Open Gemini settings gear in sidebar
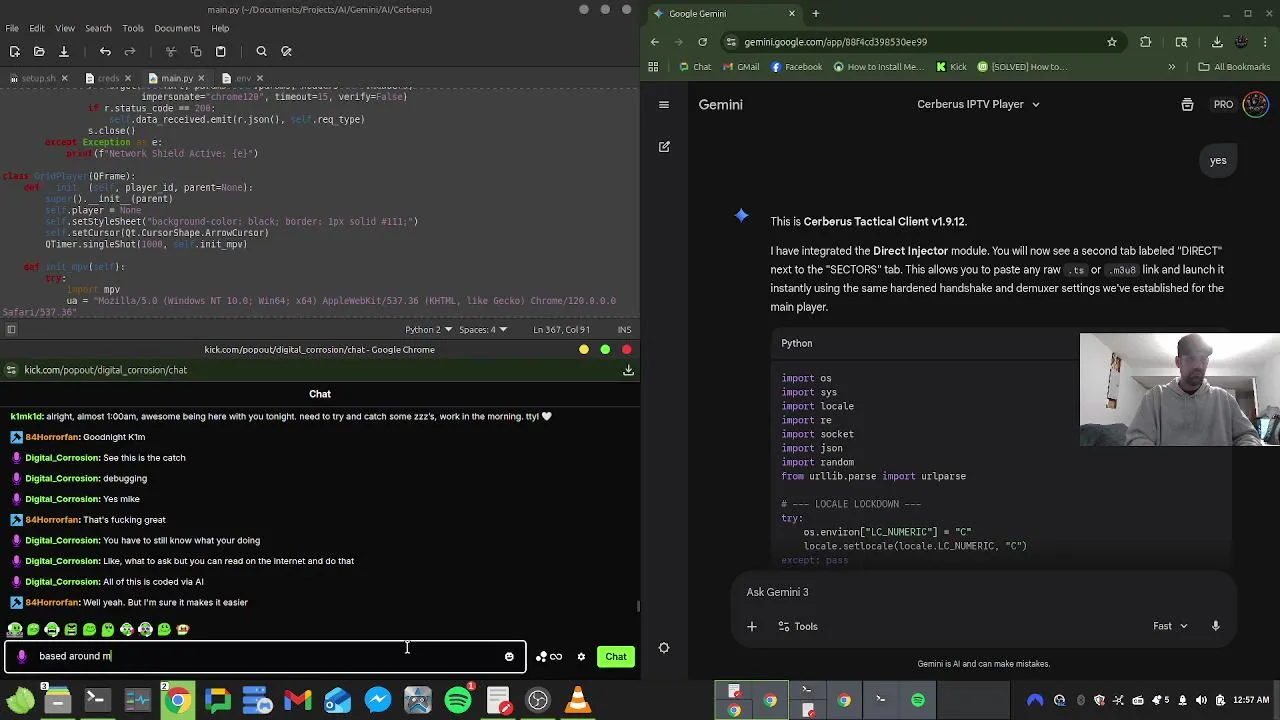The image size is (1280, 720). tap(664, 648)
